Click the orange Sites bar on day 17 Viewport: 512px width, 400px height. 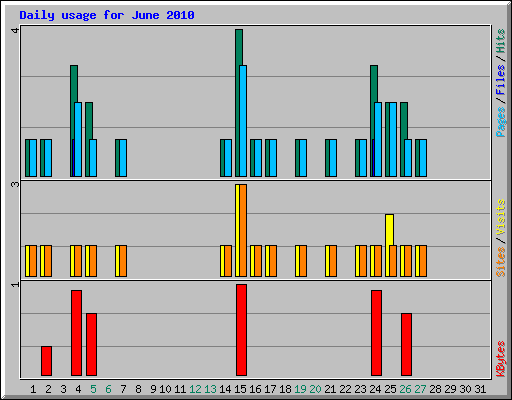coord(273,261)
